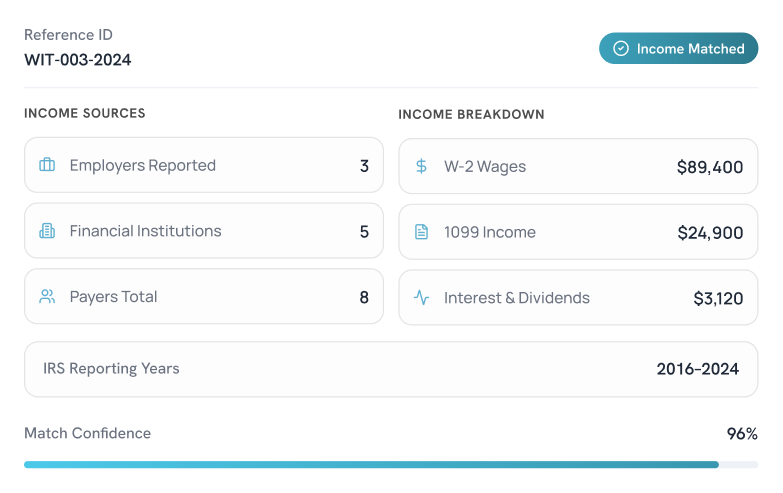Click the Match Confidence progress bar
The height and width of the screenshot is (493, 783).
[x=391, y=464]
